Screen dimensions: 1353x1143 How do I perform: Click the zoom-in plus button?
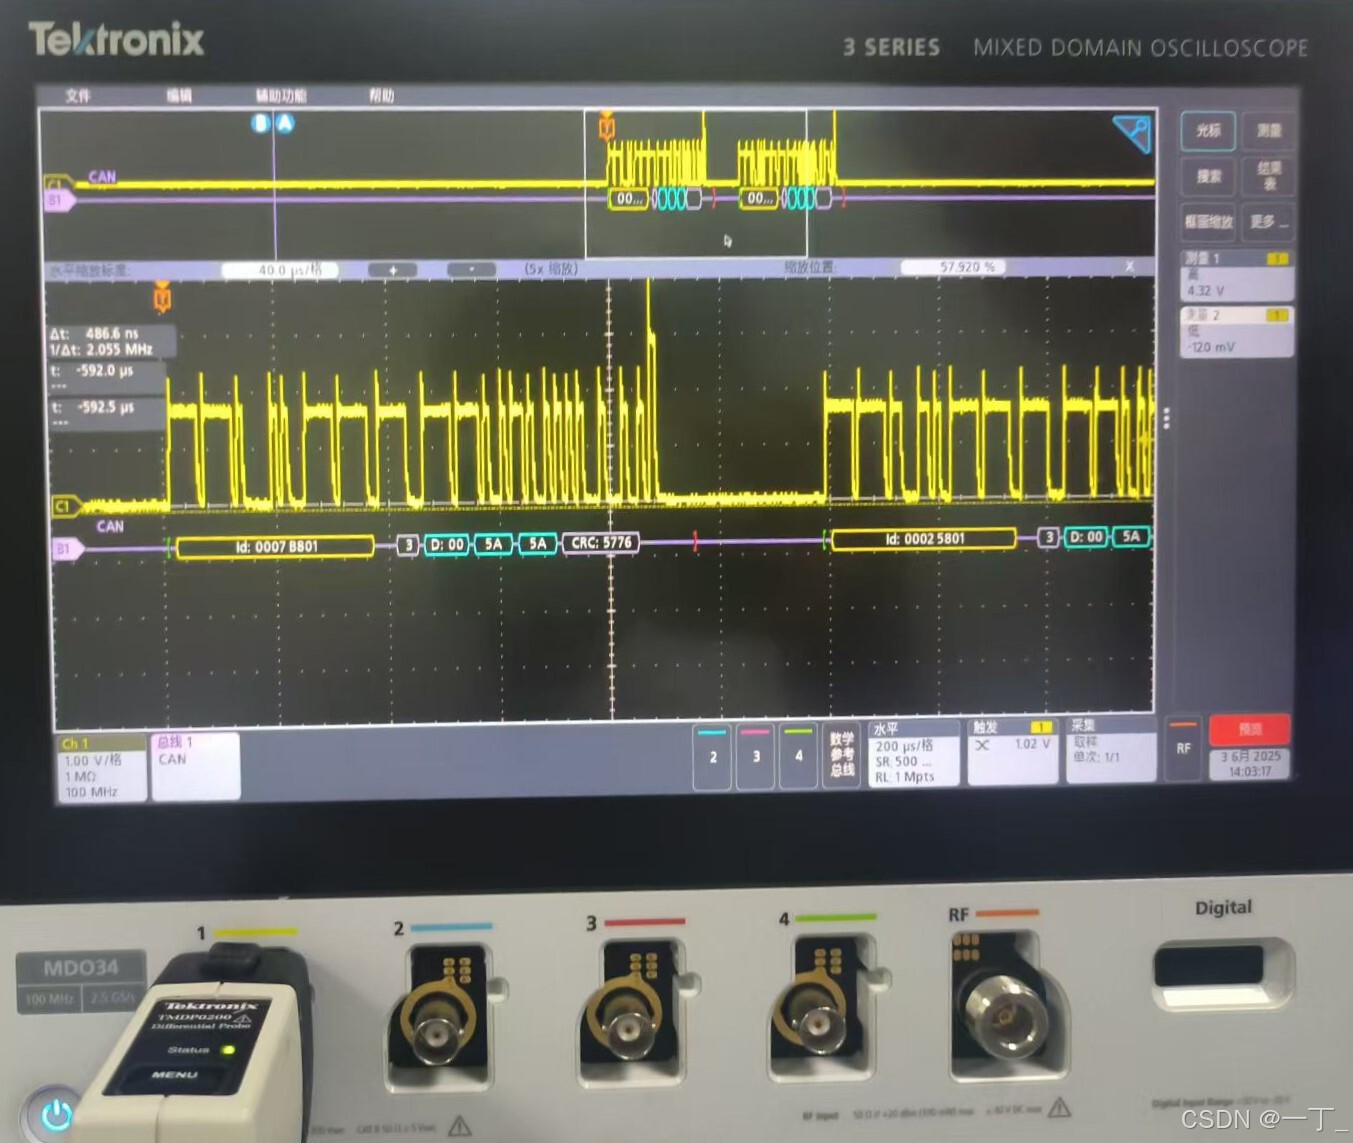(x=393, y=270)
